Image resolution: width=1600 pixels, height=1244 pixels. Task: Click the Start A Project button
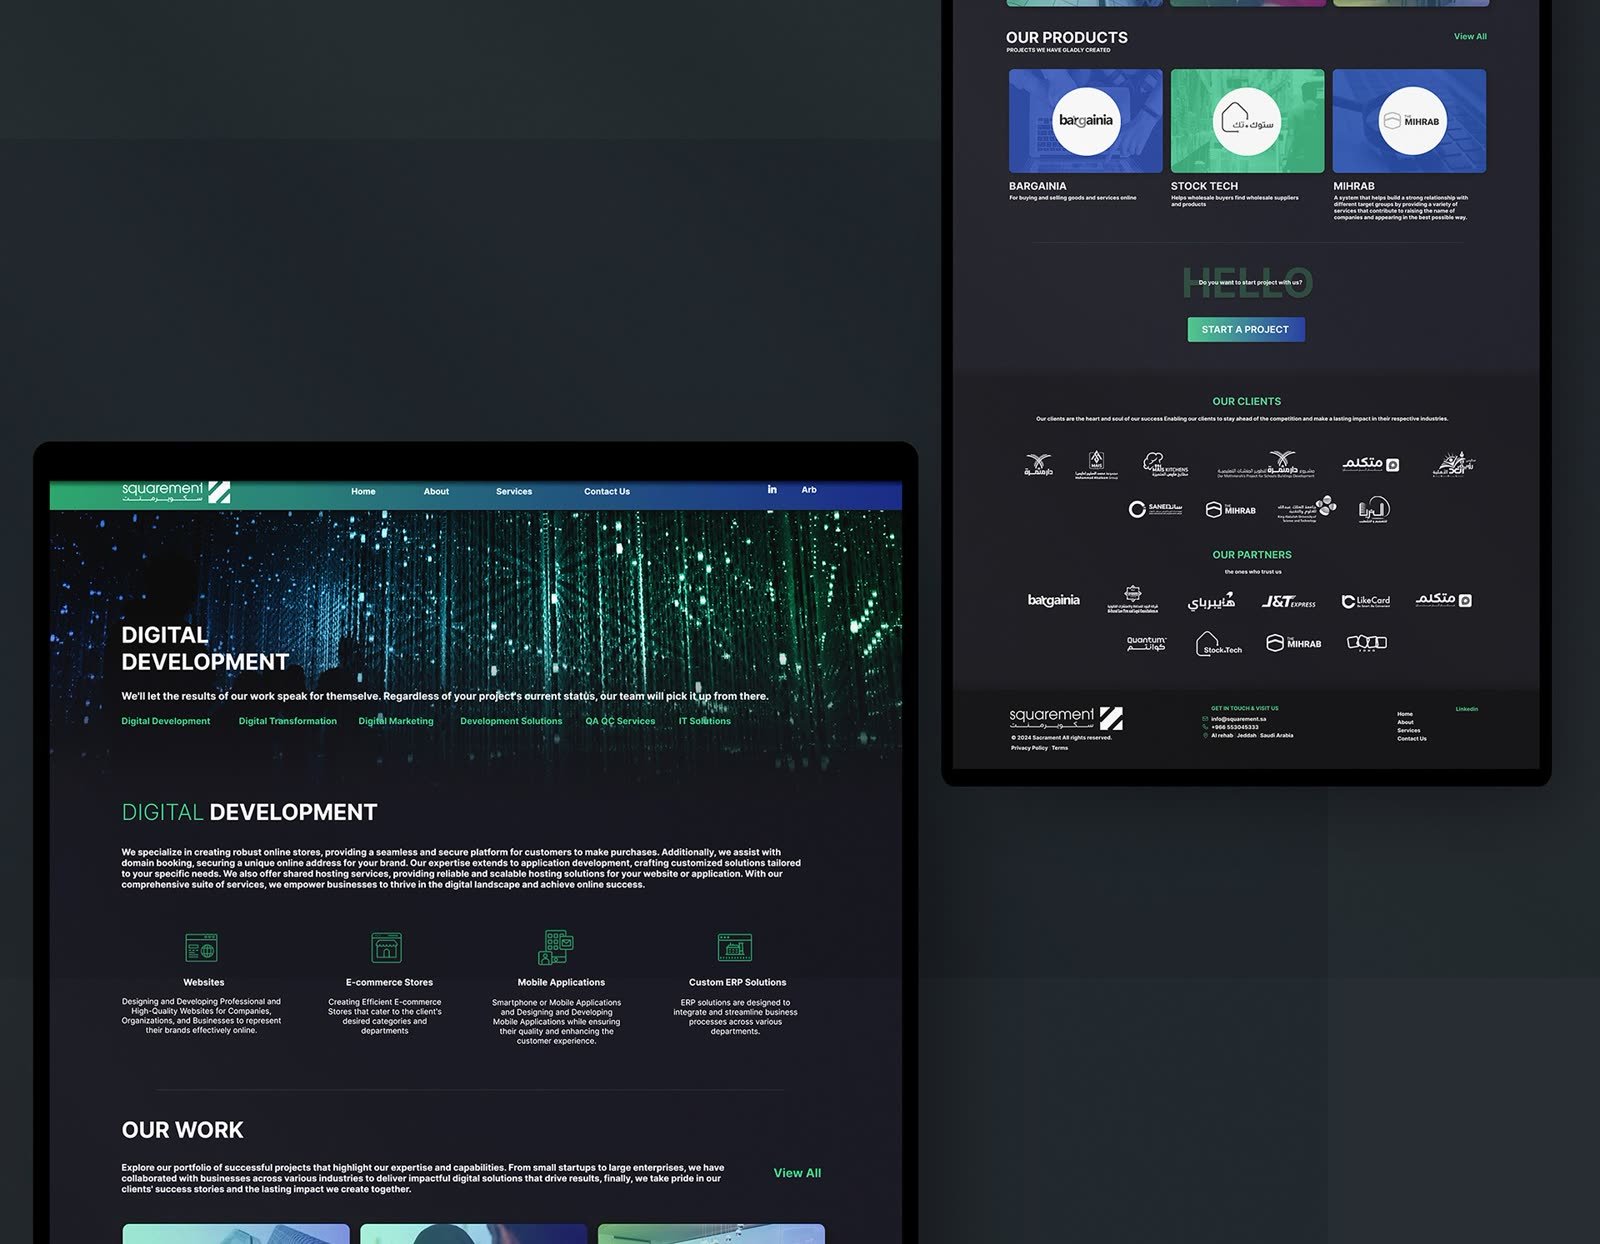(1246, 329)
